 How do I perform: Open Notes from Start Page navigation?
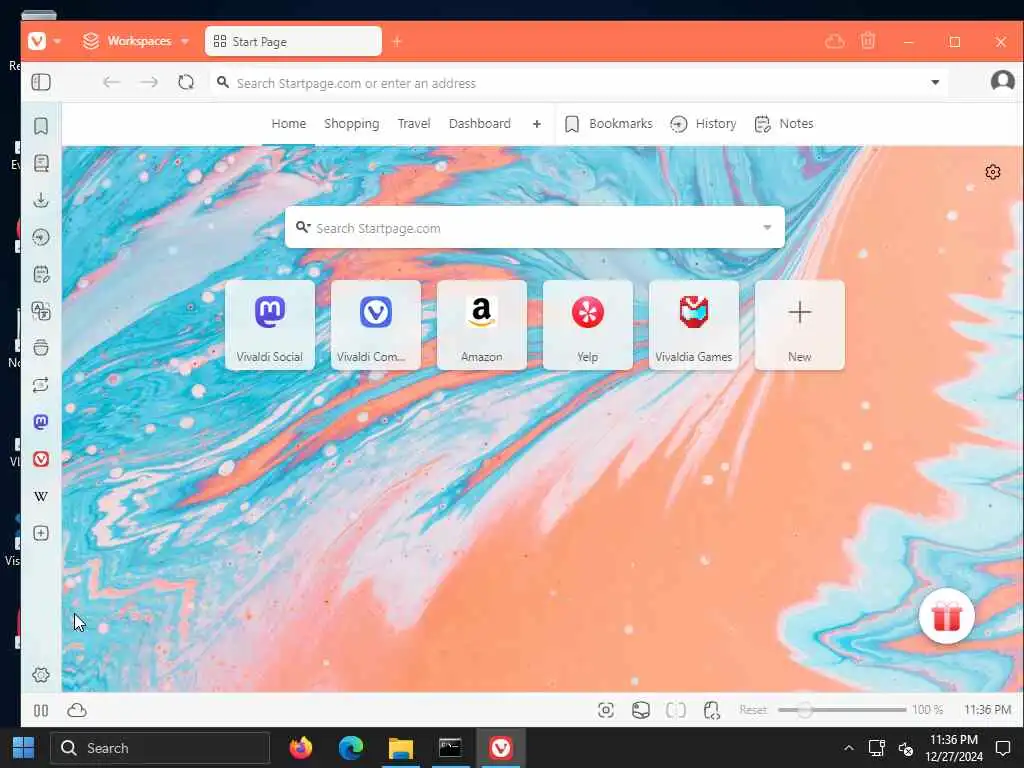784,123
